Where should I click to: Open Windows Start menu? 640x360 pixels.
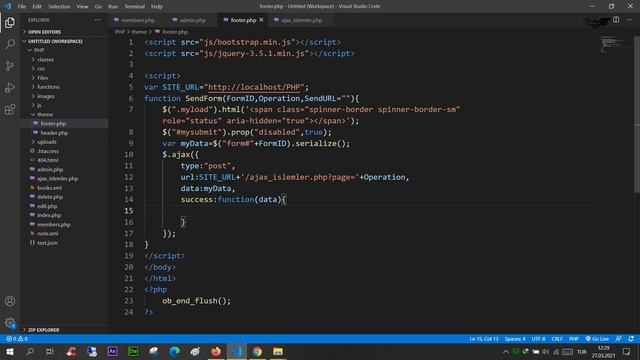click(10, 351)
